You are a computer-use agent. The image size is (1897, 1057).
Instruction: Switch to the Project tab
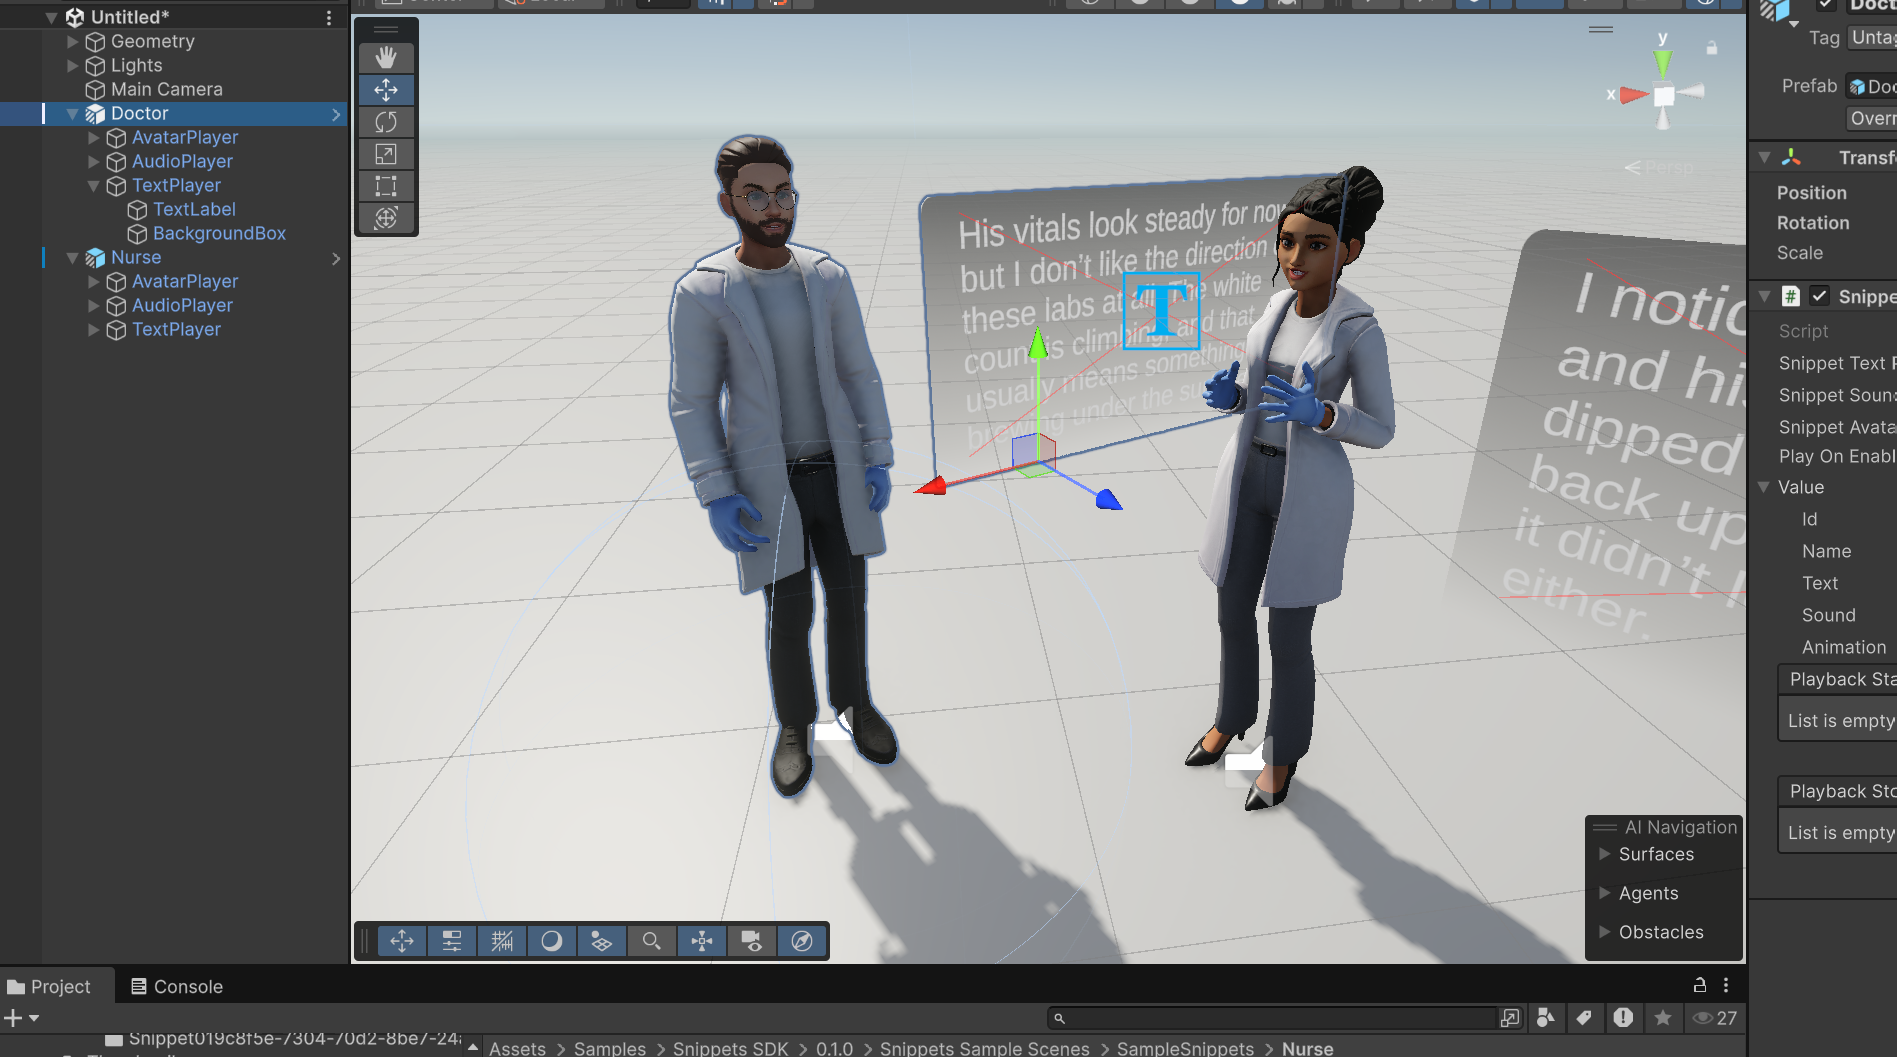49,986
